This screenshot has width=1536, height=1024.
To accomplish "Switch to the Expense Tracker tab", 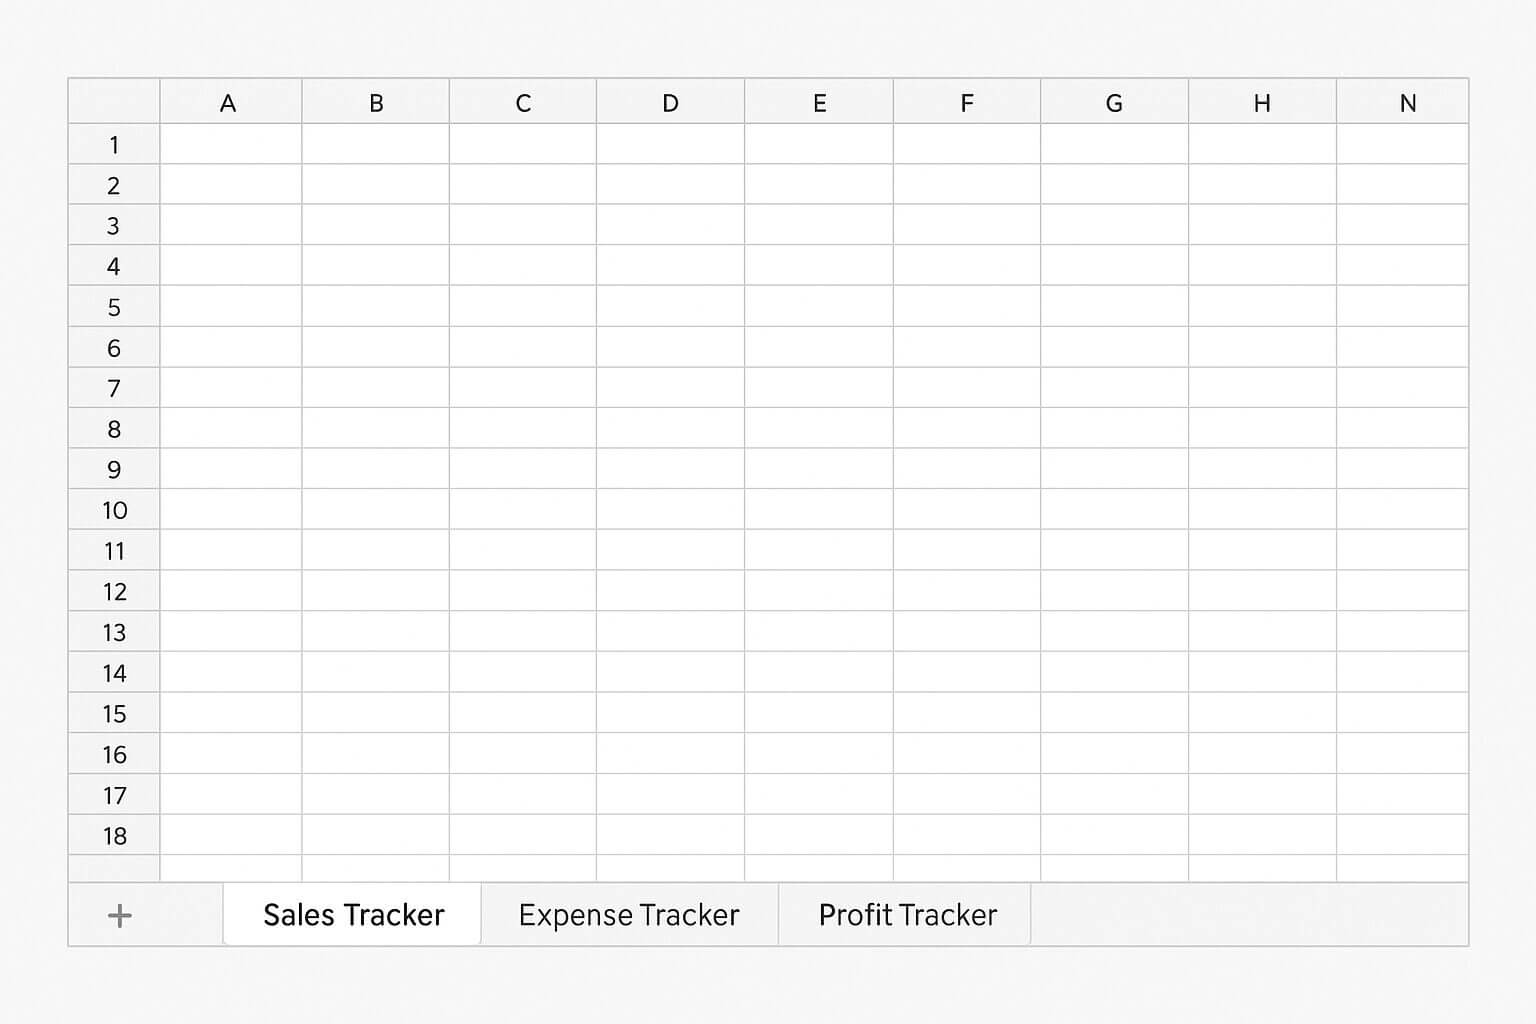I will tap(628, 914).
